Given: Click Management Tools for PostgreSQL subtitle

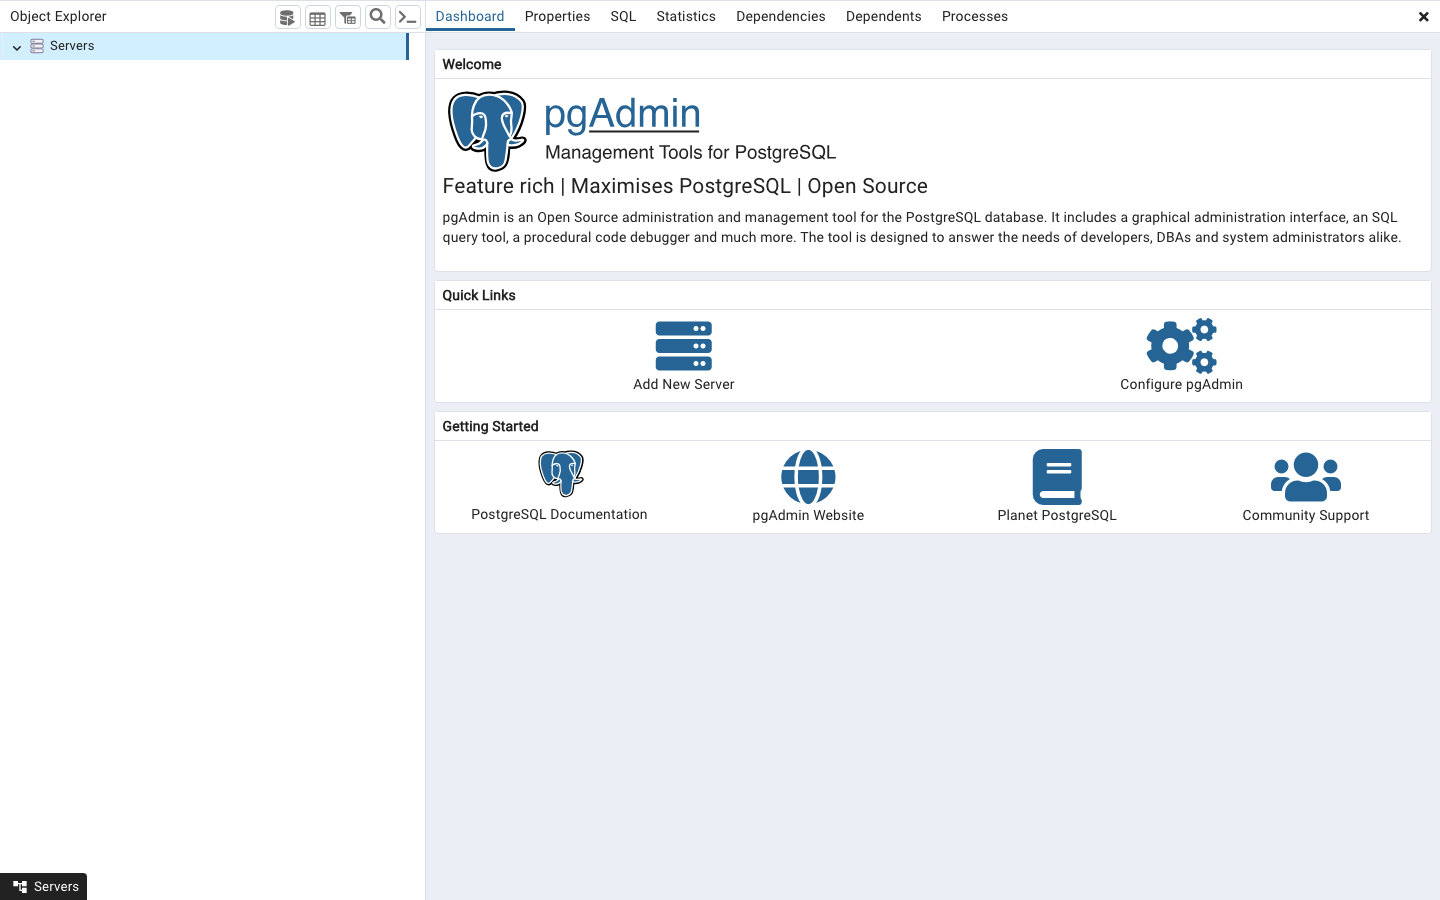Looking at the screenshot, I should click(x=690, y=153).
